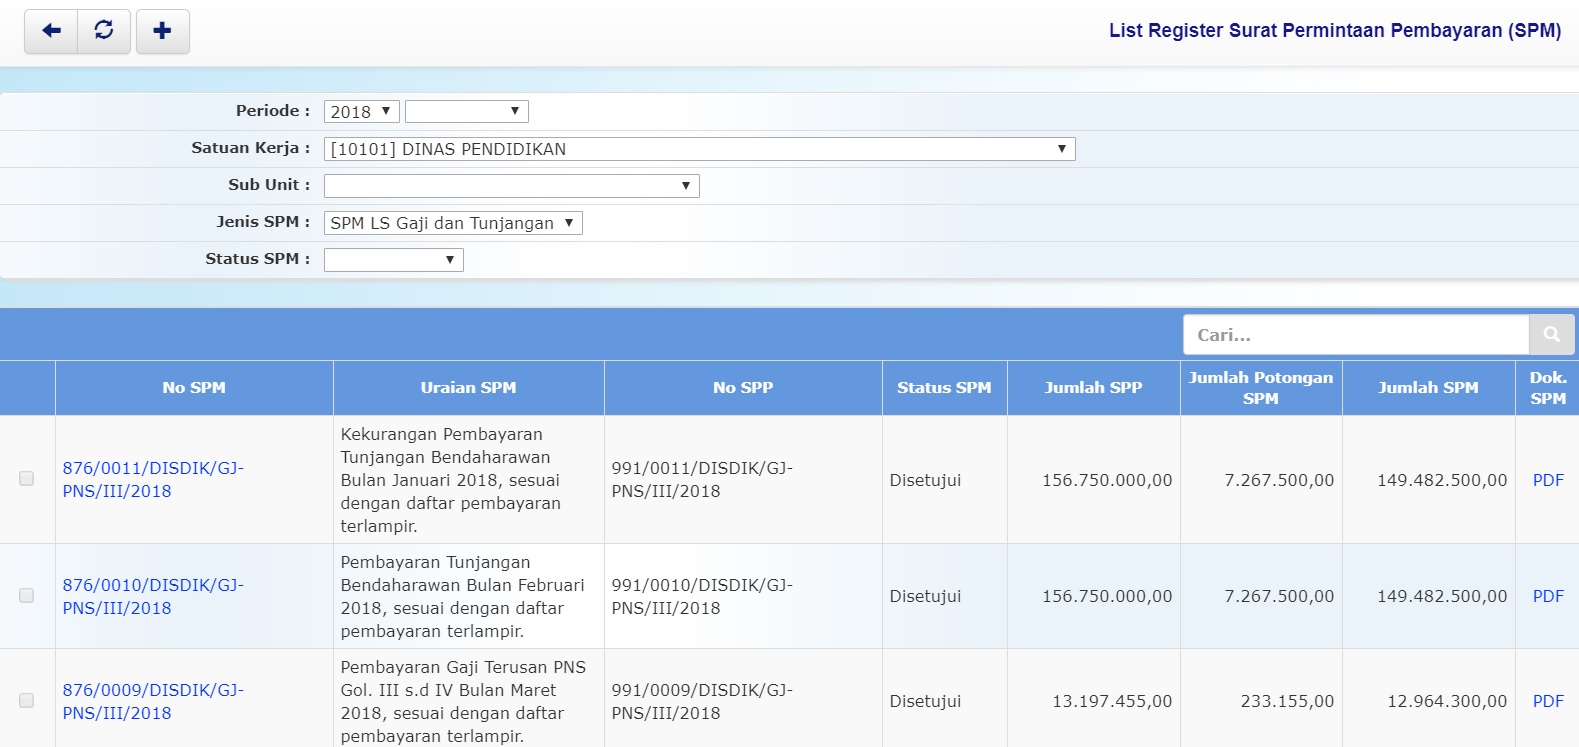Click the Jumlah Potongan SPM column header

[x=1261, y=388]
